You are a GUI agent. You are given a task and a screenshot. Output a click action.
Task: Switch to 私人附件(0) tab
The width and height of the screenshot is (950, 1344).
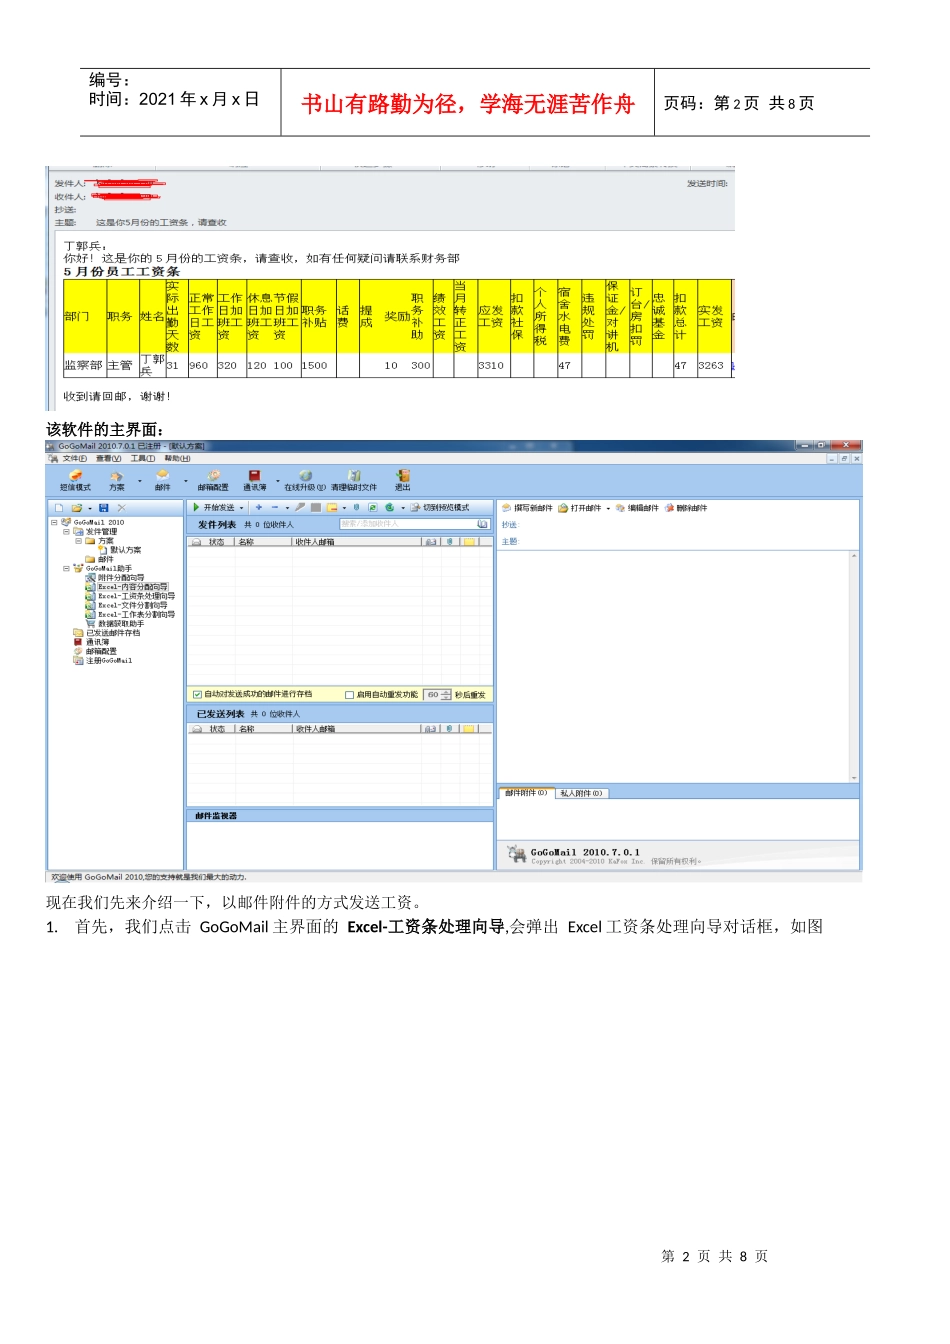[581, 793]
